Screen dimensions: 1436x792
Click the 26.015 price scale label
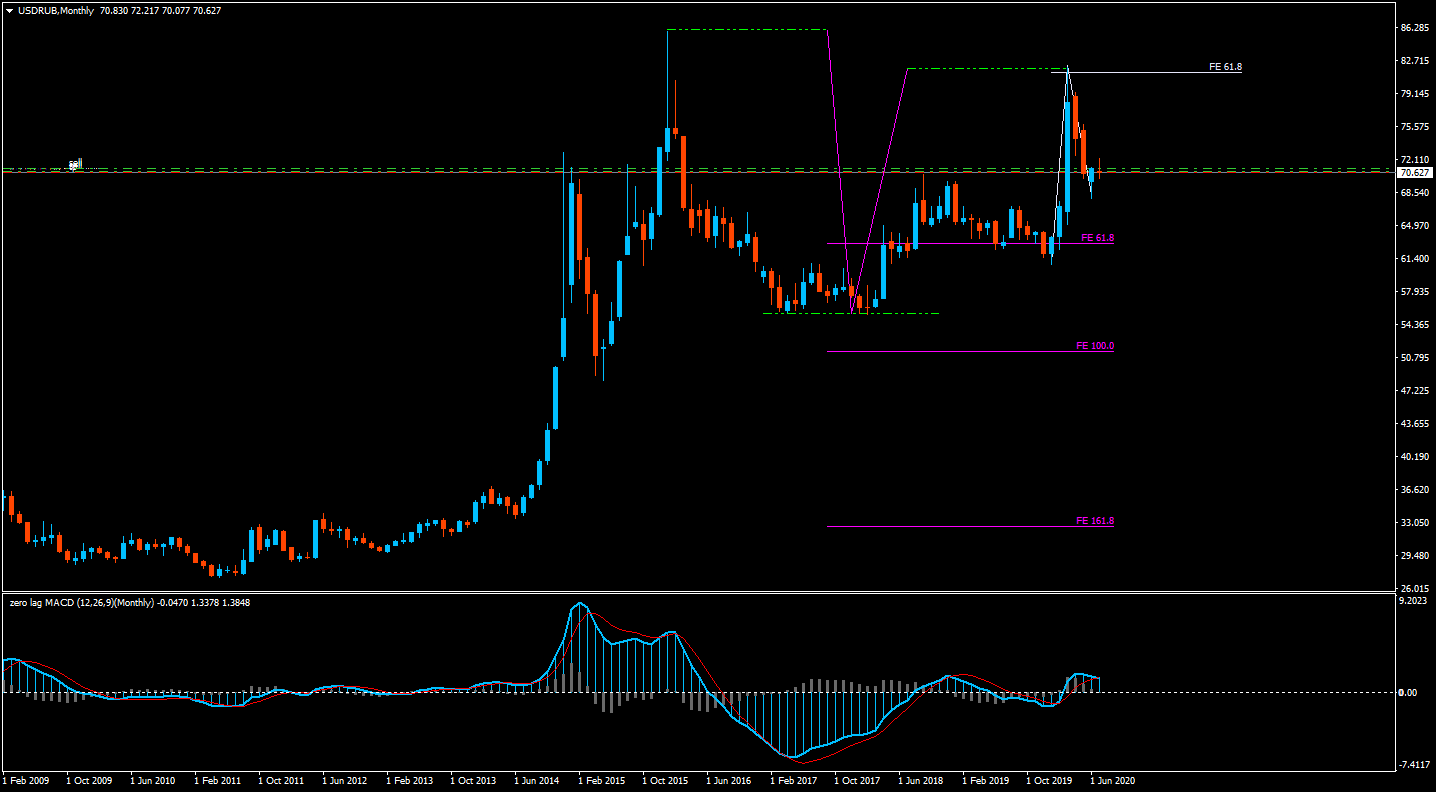(x=1414, y=589)
